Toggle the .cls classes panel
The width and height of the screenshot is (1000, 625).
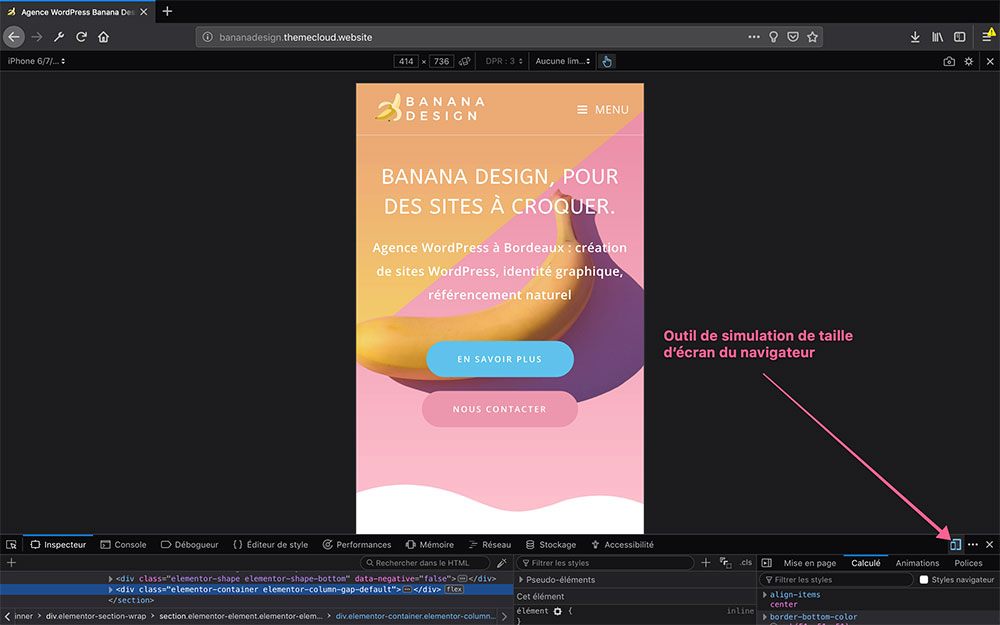746,562
